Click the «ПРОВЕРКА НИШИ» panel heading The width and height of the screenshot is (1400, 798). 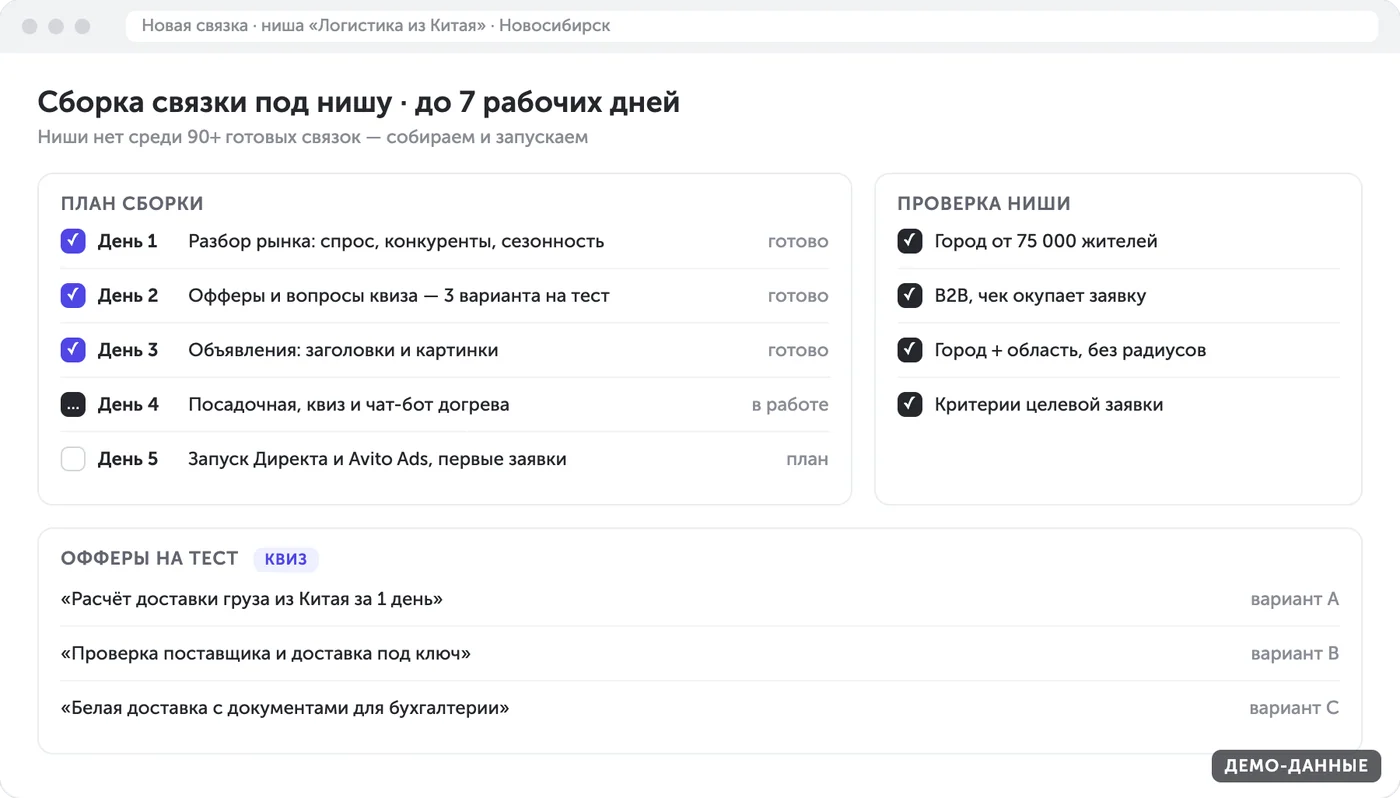coord(984,204)
